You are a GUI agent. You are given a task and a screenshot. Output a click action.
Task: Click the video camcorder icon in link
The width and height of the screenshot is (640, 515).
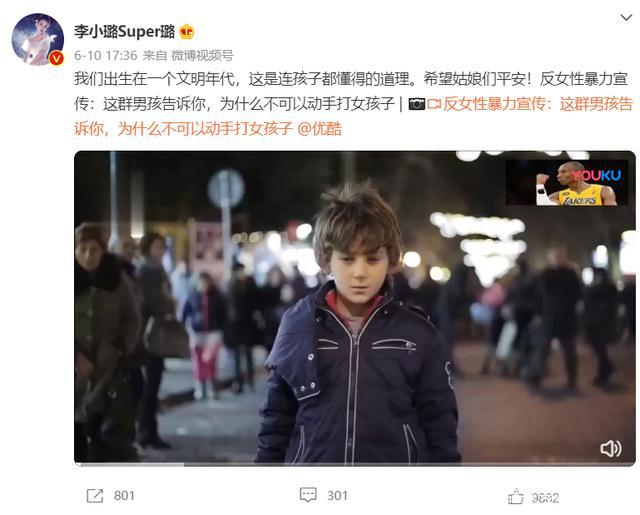point(434,104)
